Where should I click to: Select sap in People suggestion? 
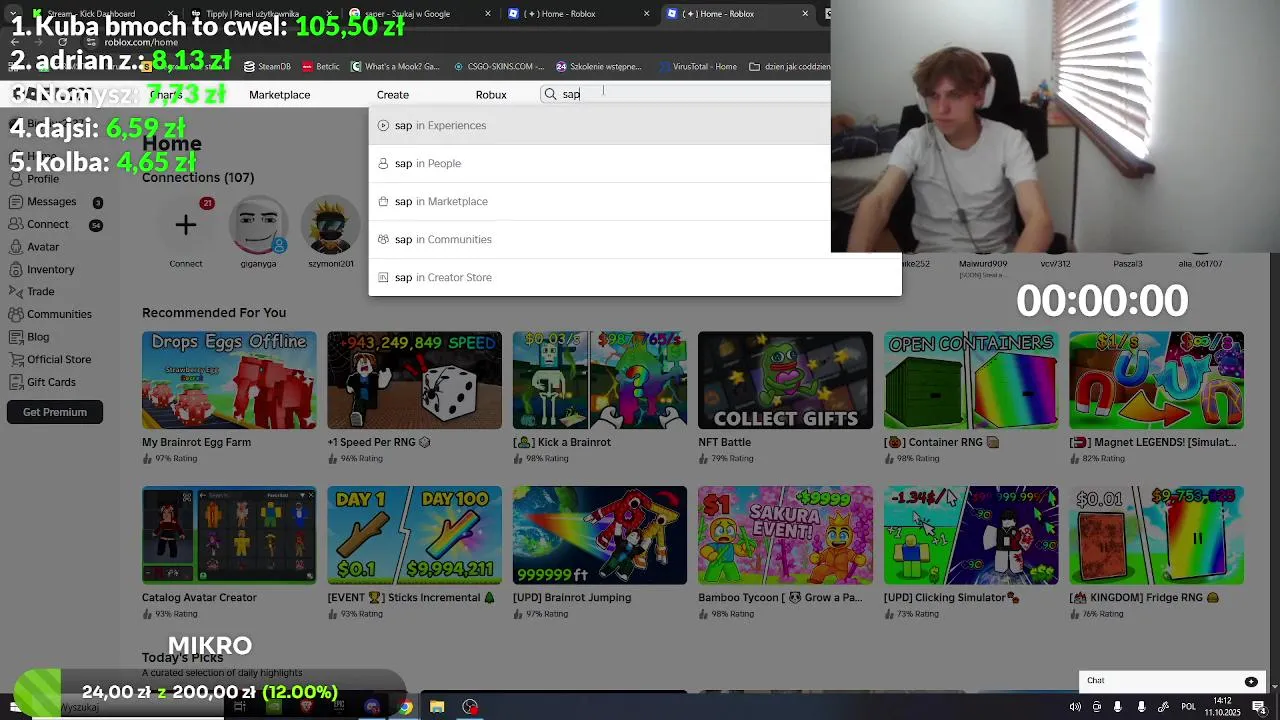(635, 164)
